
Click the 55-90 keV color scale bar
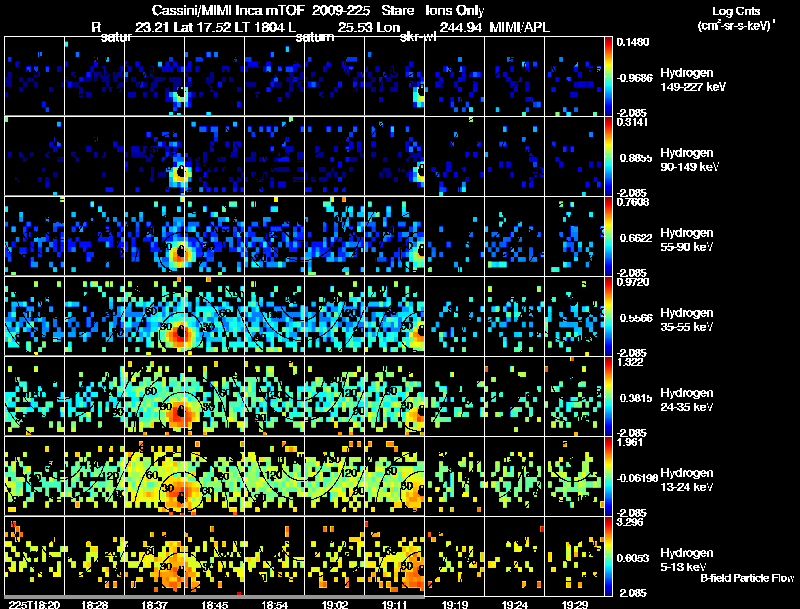tap(608, 236)
